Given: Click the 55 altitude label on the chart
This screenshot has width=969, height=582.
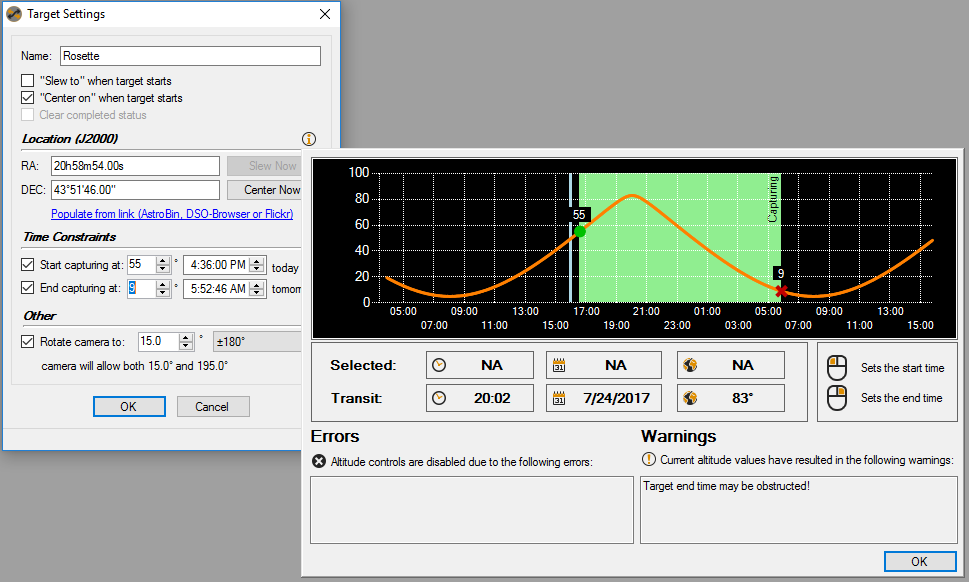Looking at the screenshot, I should pyautogui.click(x=579, y=214).
